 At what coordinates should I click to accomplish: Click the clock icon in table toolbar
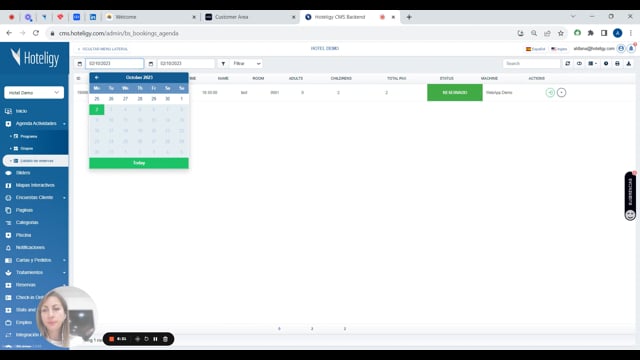(606, 64)
